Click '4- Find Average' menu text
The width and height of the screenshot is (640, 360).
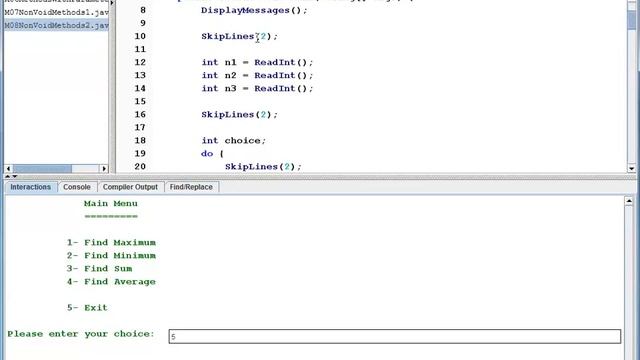(x=111, y=282)
